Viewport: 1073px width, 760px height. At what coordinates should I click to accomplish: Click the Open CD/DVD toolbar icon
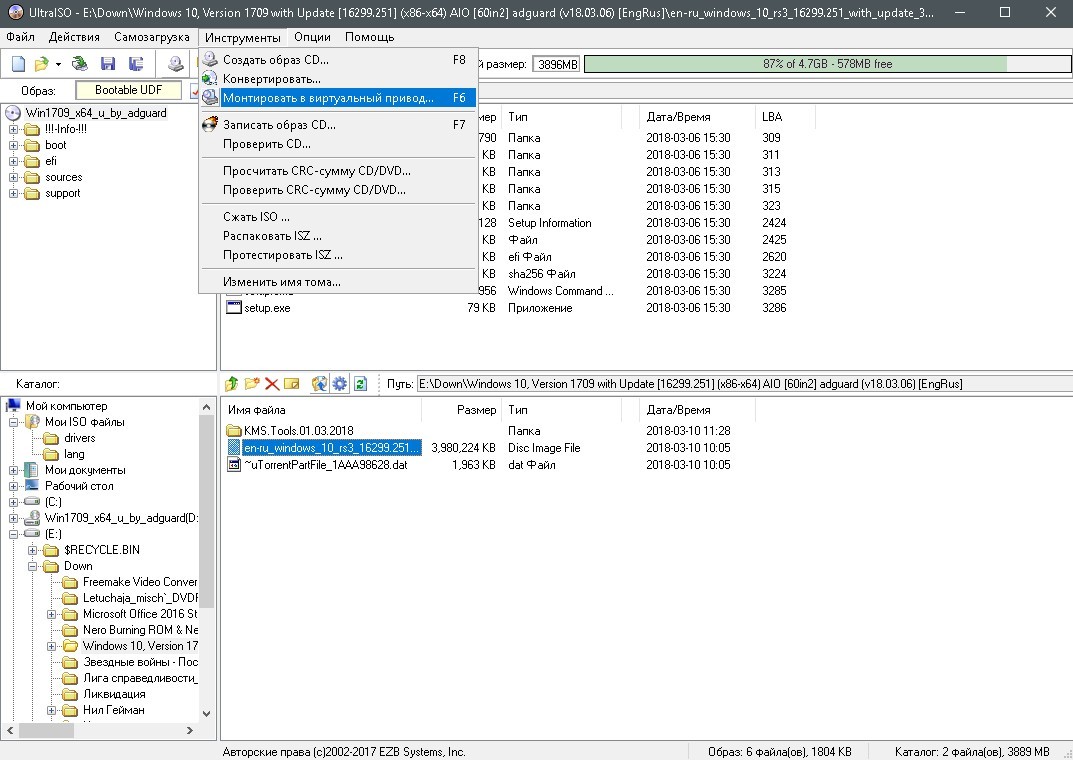tap(80, 64)
